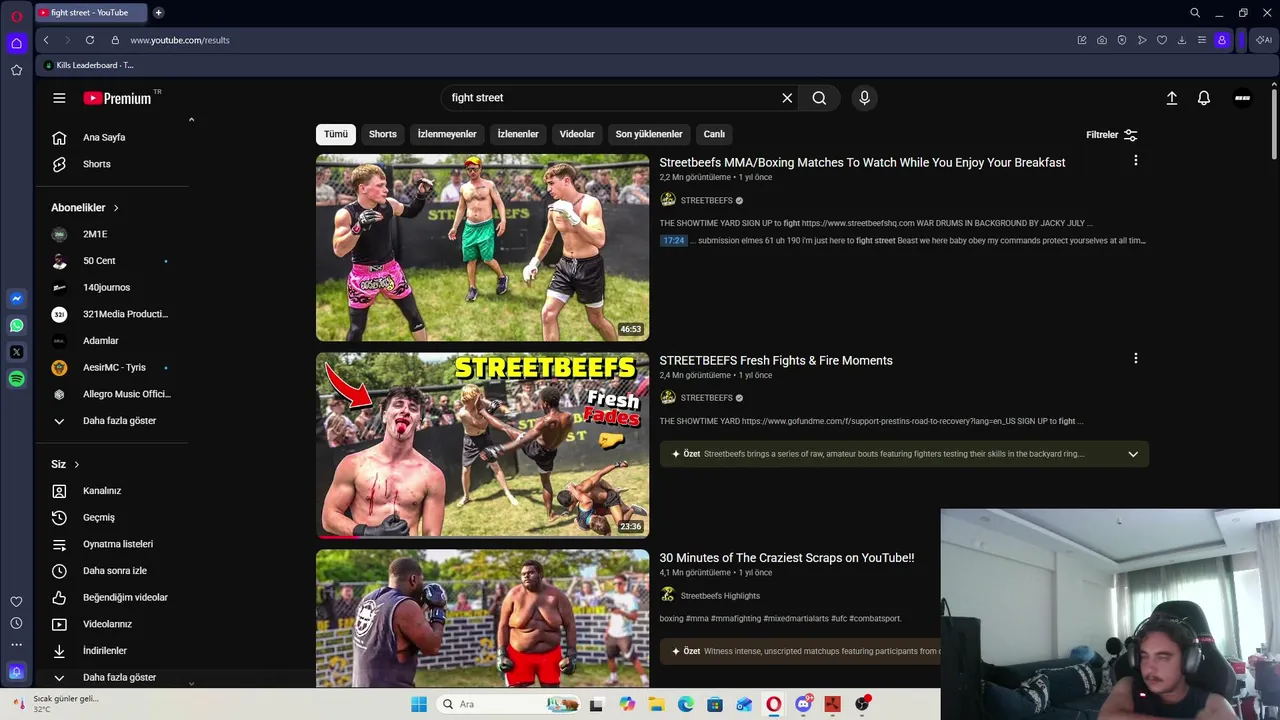Screen dimensions: 1280x720
Task: Open Opera Easy Setup sliders icon
Action: tap(1202, 40)
